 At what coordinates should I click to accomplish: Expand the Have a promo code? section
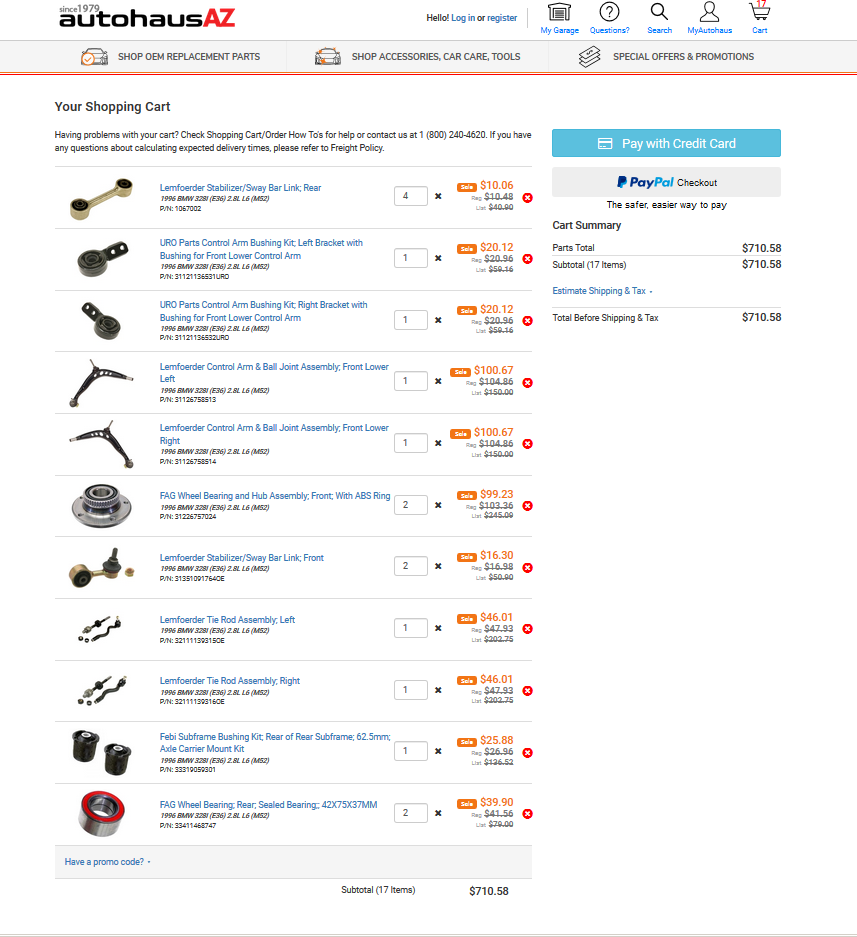point(107,862)
